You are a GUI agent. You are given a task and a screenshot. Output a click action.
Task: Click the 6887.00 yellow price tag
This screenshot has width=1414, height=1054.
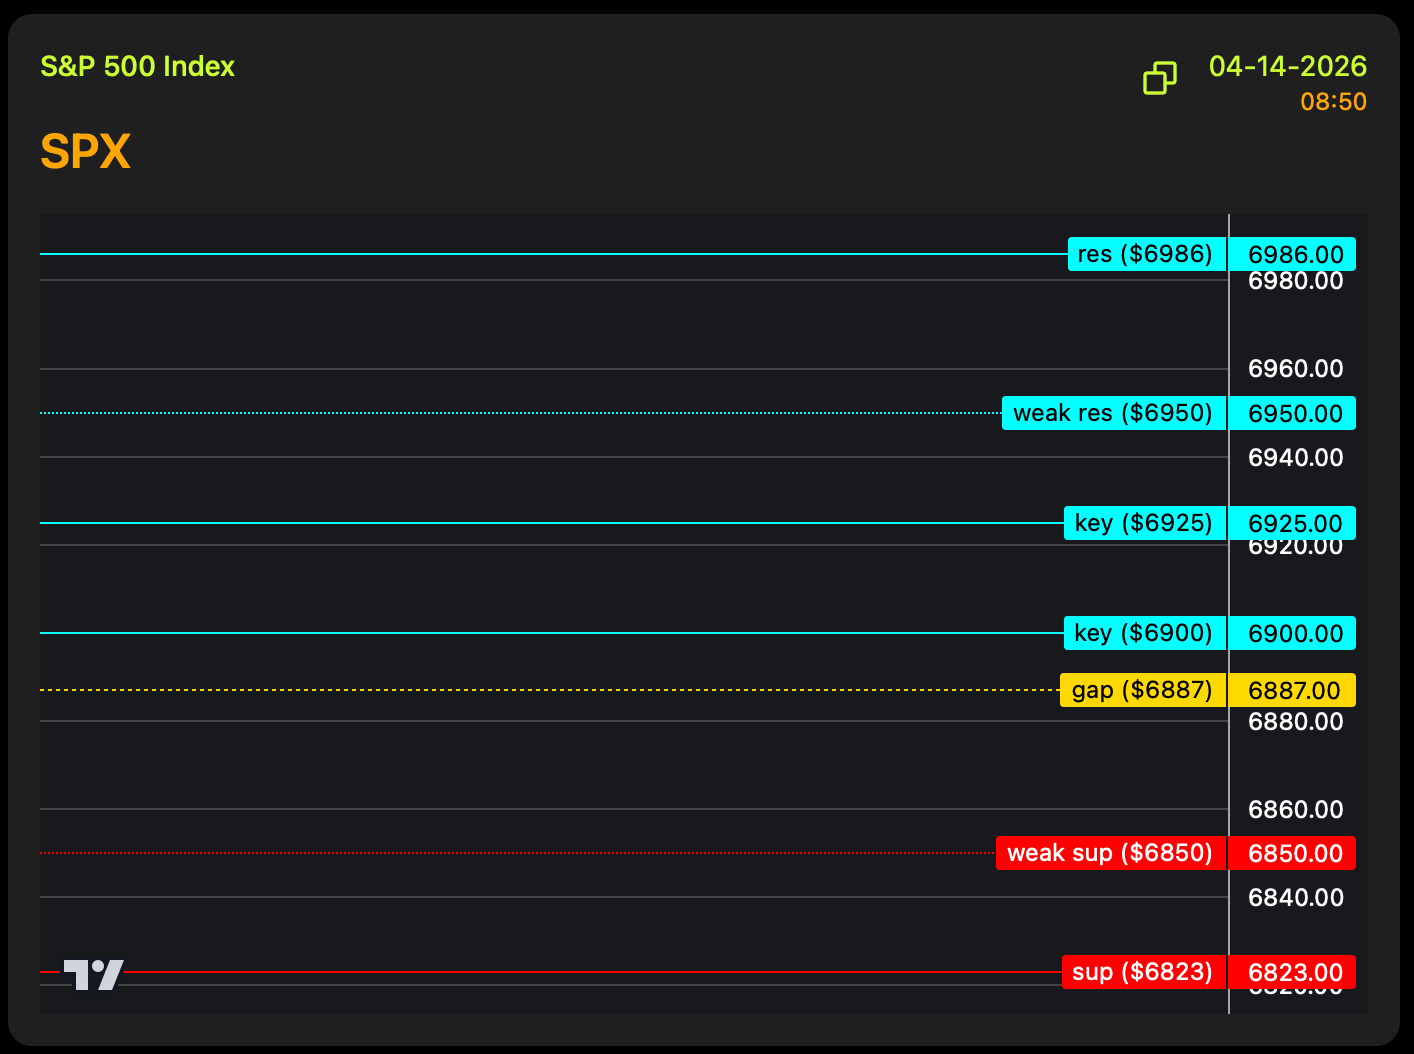pyautogui.click(x=1293, y=690)
